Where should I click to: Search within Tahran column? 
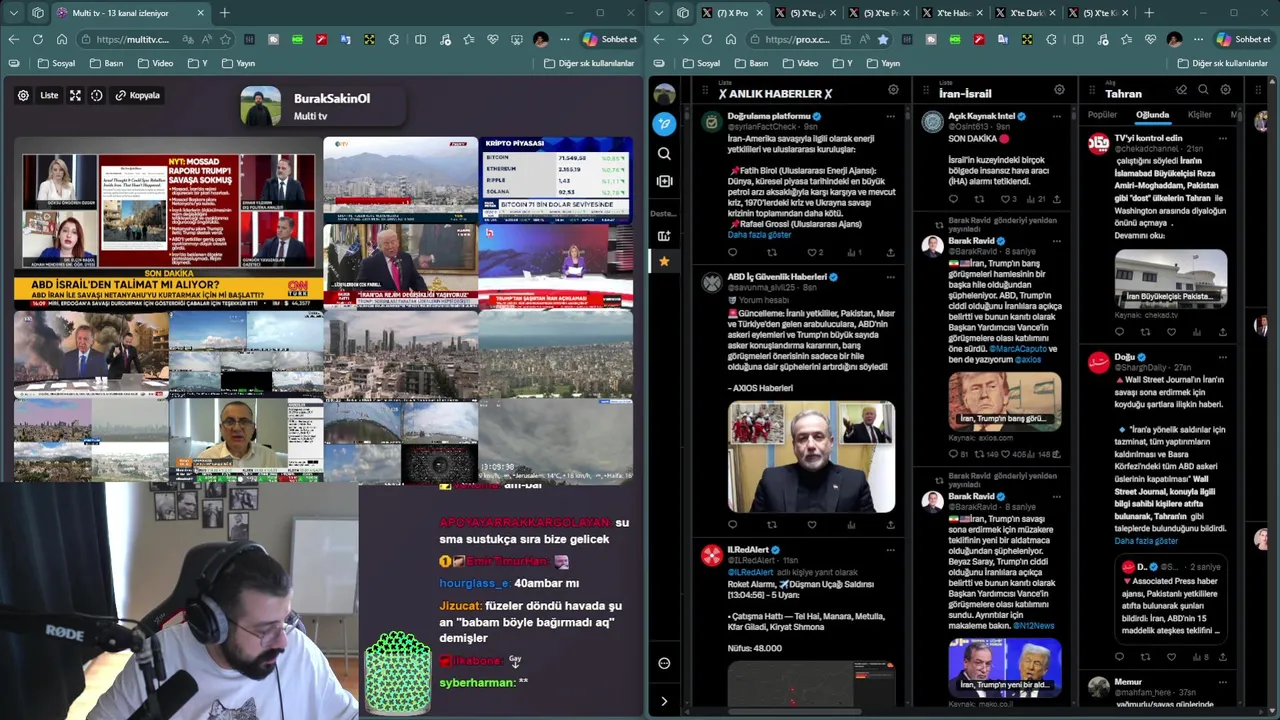pos(1203,90)
